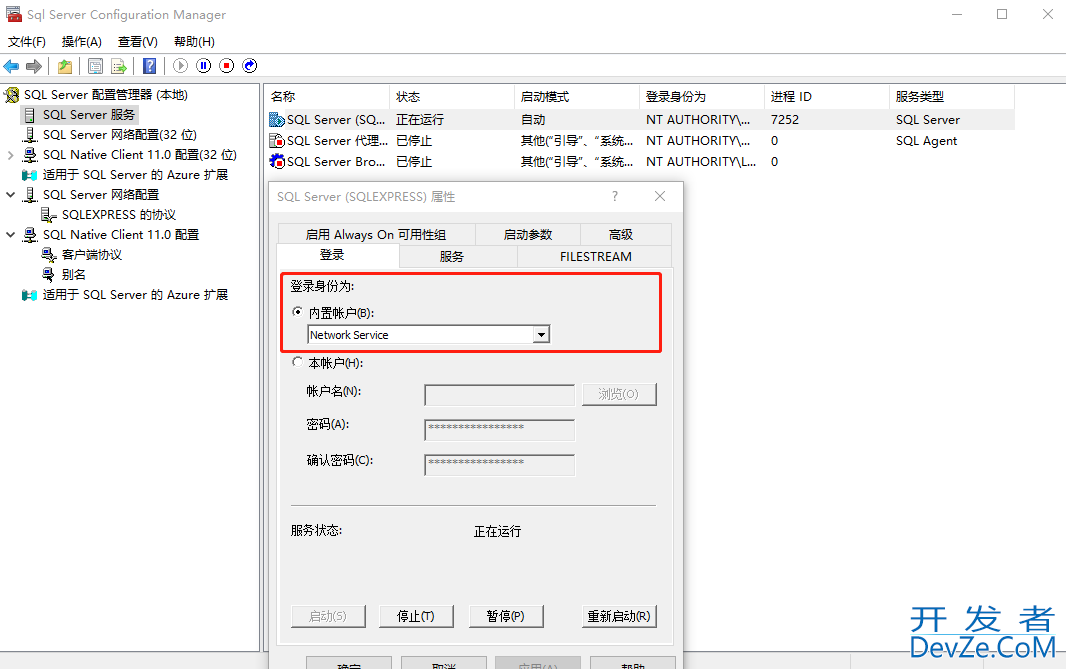Click the Back arrow in toolbar
Screen dimensions: 1066x669
[x=11, y=66]
